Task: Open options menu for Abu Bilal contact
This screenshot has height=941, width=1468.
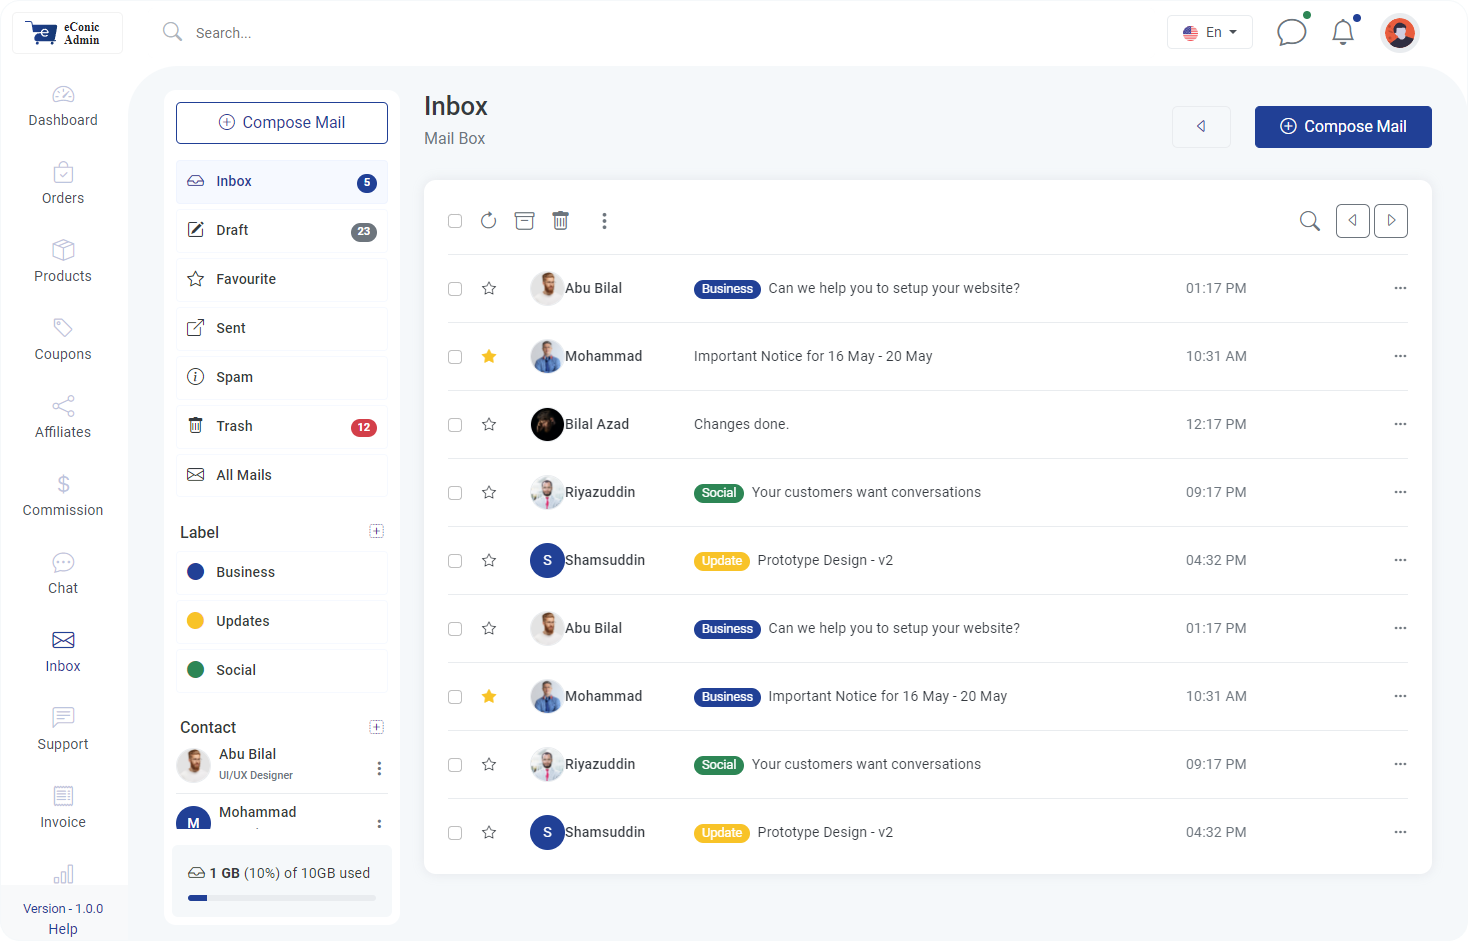Action: click(x=379, y=768)
